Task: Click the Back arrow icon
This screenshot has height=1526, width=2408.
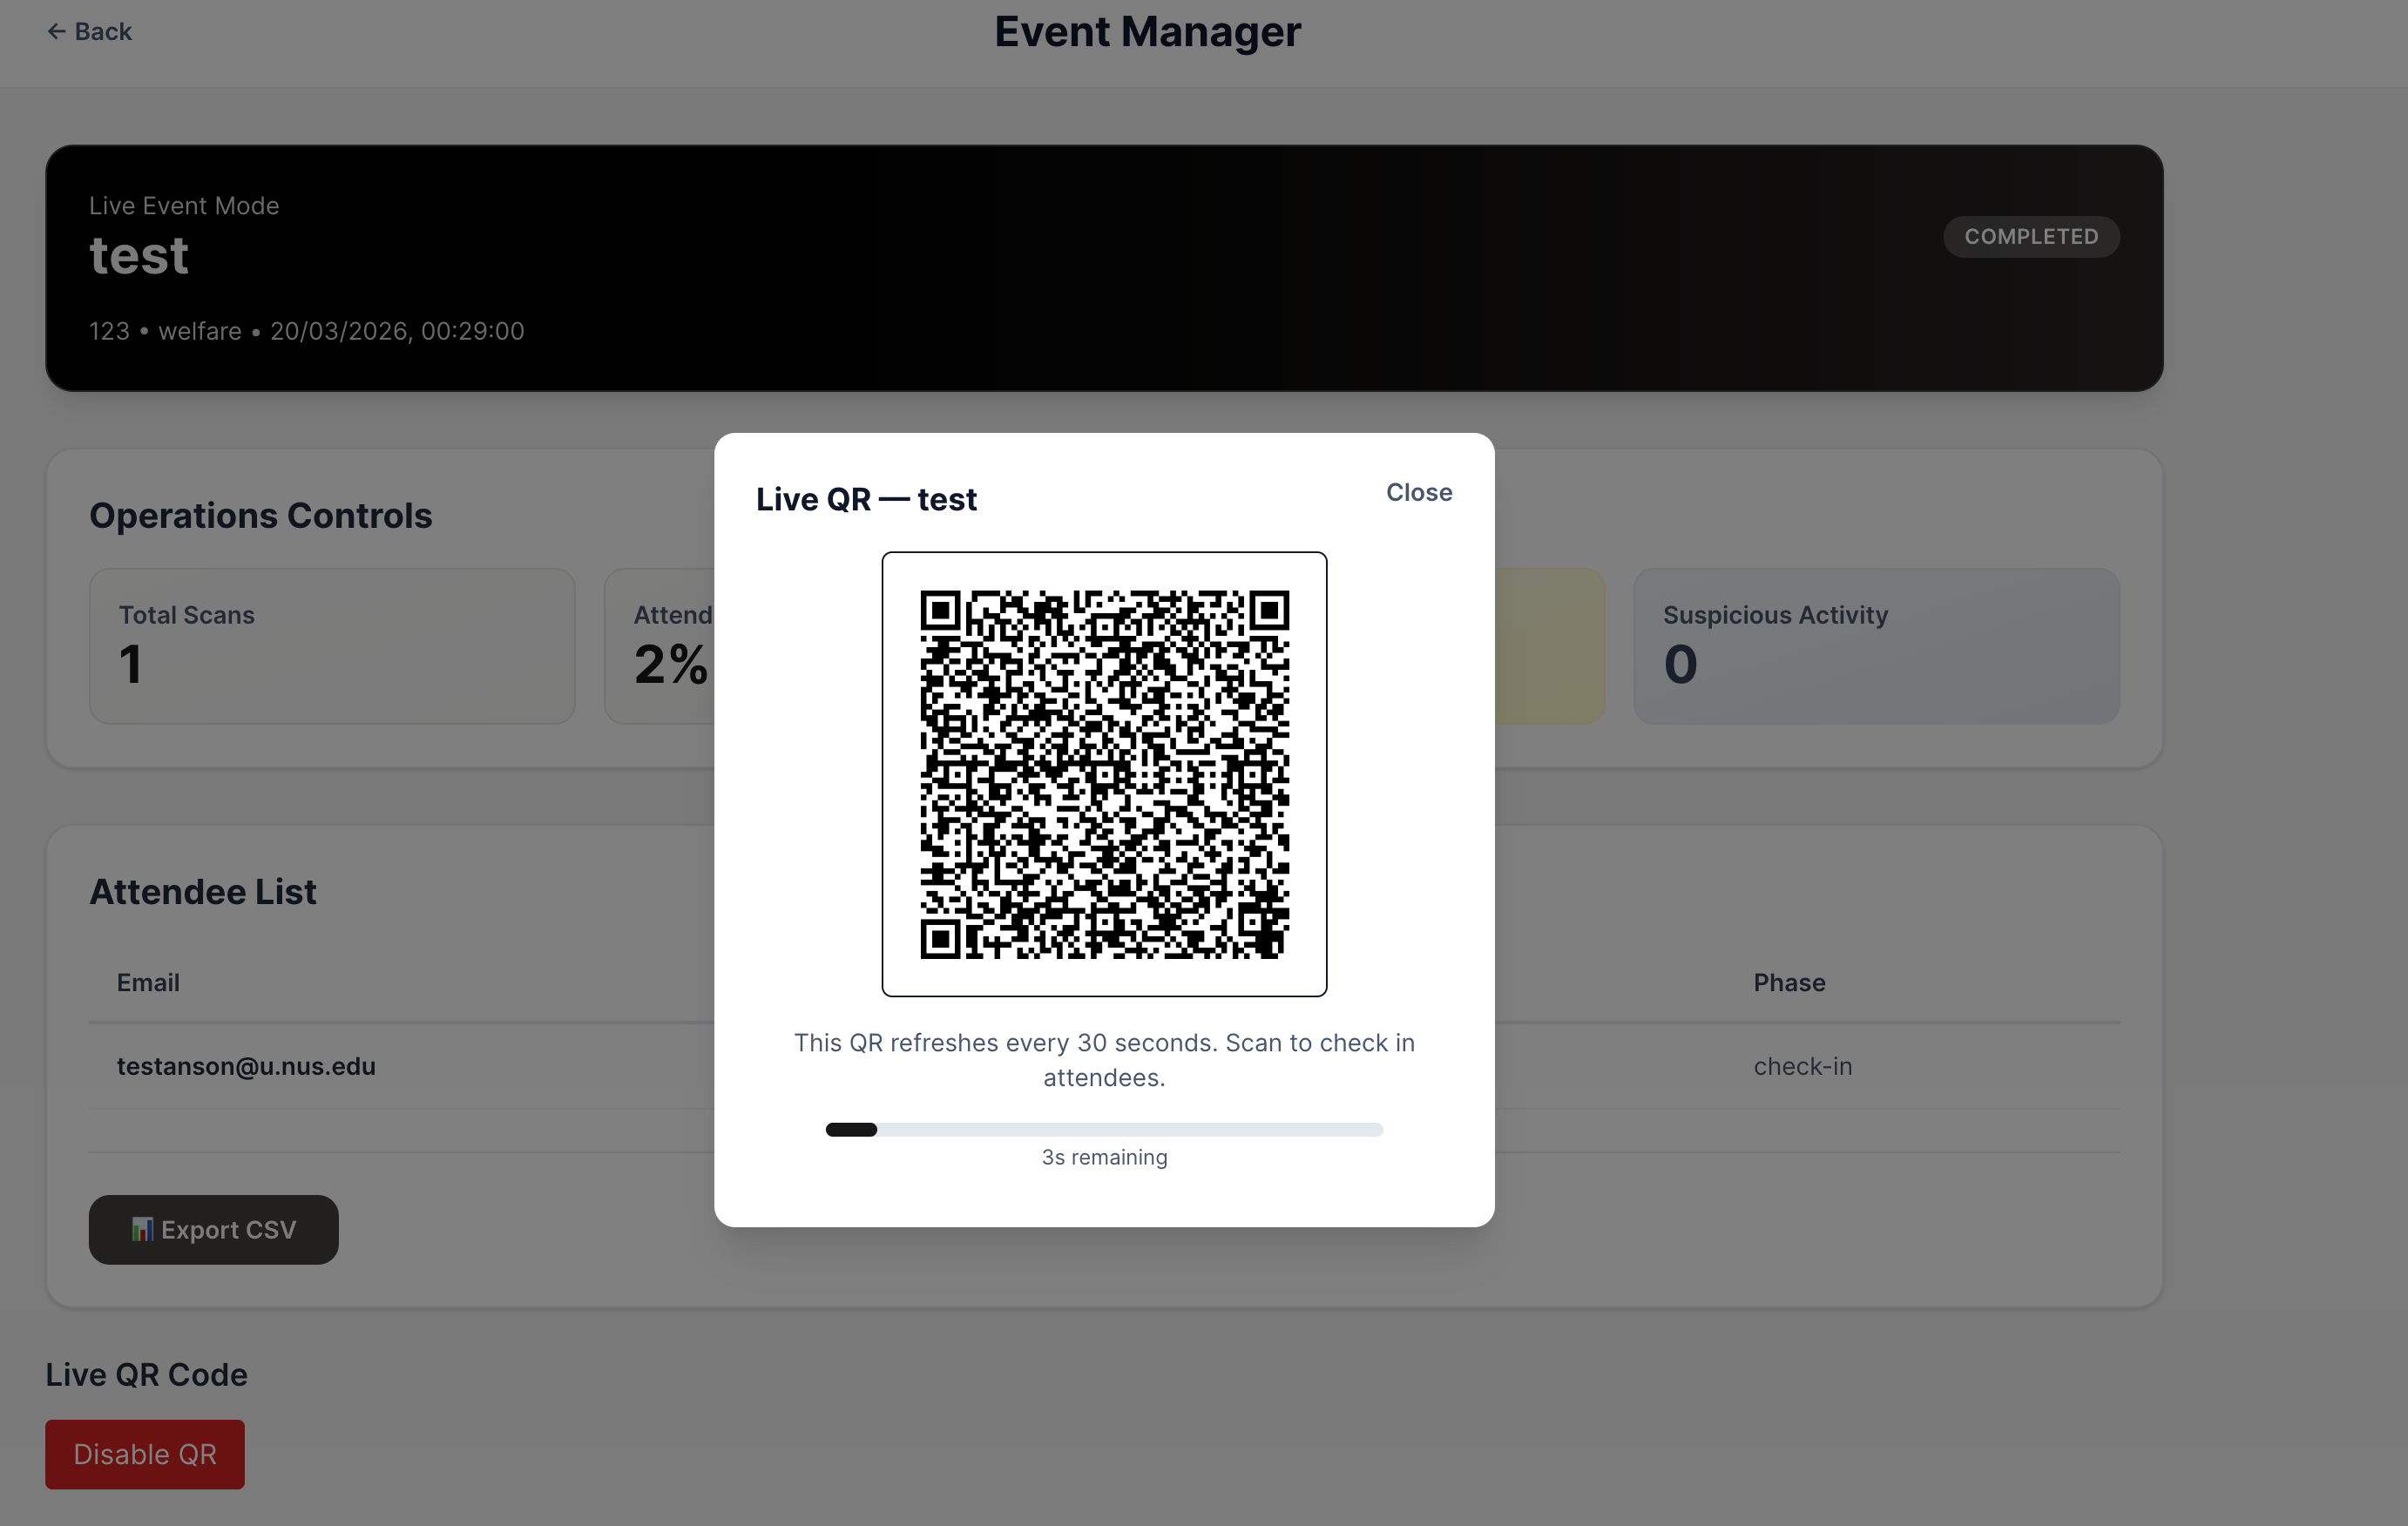Action: (x=56, y=32)
